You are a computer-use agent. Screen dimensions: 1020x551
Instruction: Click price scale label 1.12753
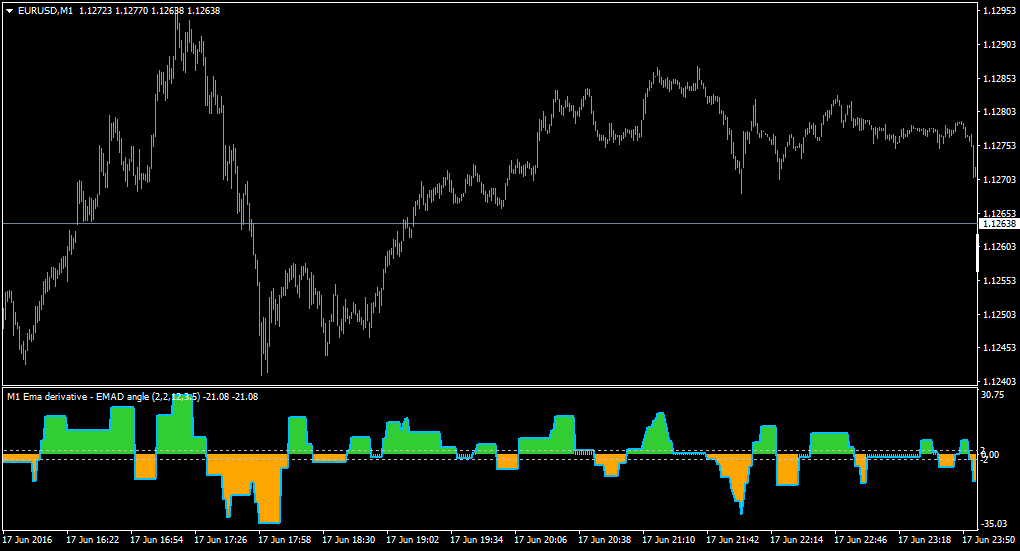[999, 146]
